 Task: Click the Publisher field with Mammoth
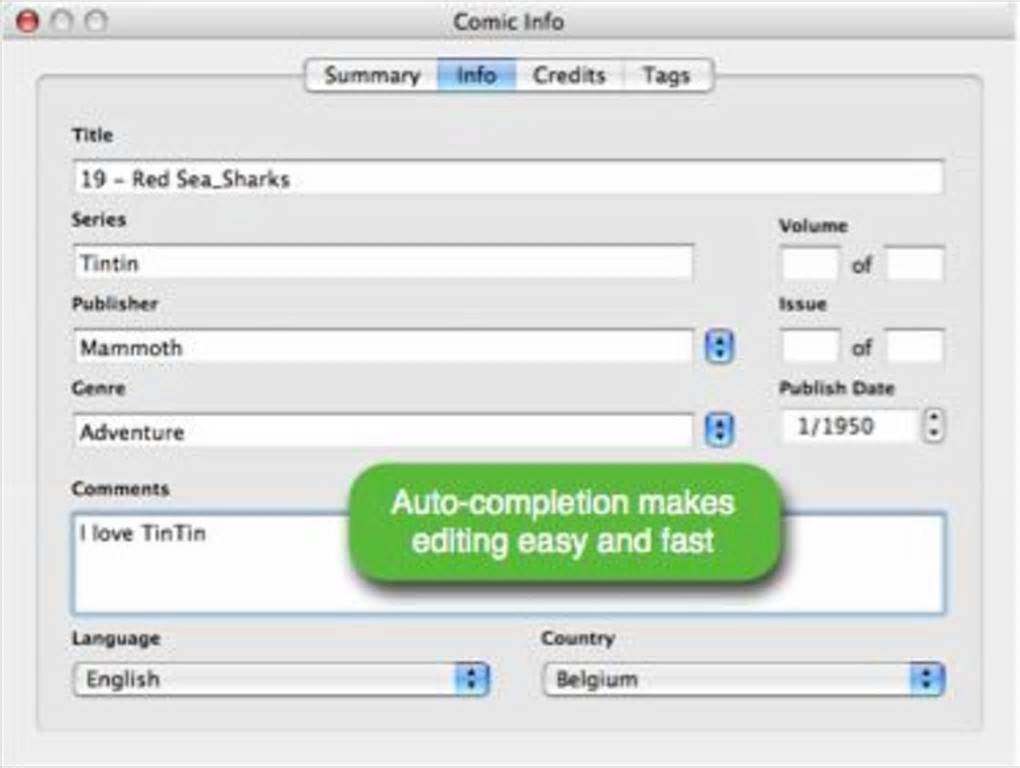point(383,347)
